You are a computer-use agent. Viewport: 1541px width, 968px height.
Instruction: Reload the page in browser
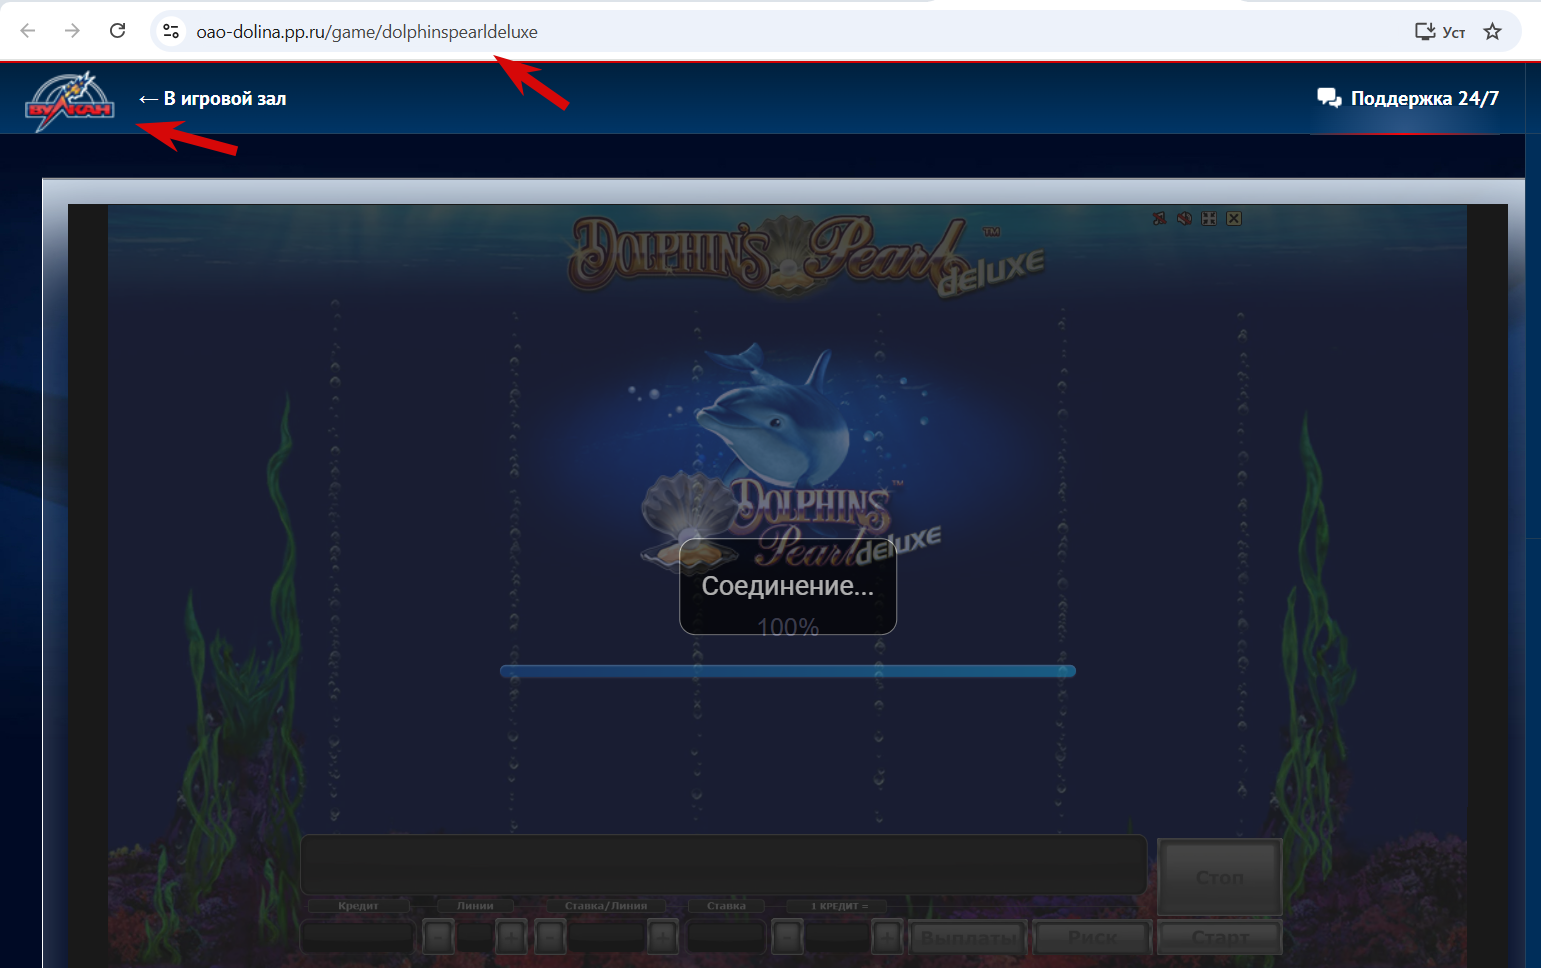pos(117,31)
